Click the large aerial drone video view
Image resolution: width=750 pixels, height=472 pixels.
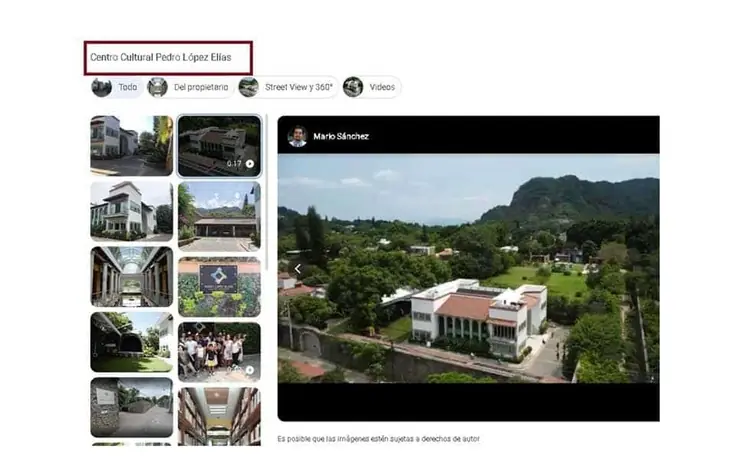pyautogui.click(x=468, y=268)
